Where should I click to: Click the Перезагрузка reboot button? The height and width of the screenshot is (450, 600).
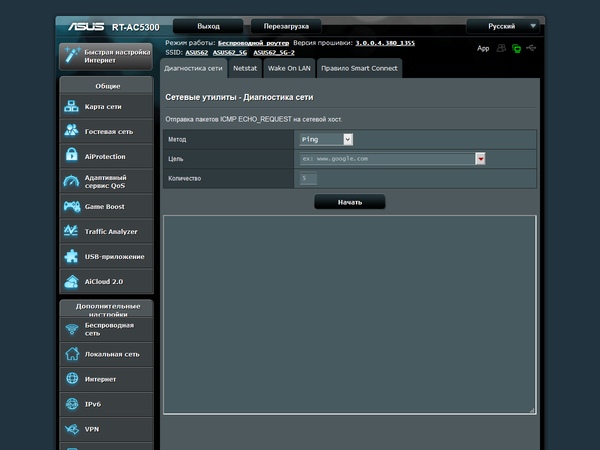[286, 26]
